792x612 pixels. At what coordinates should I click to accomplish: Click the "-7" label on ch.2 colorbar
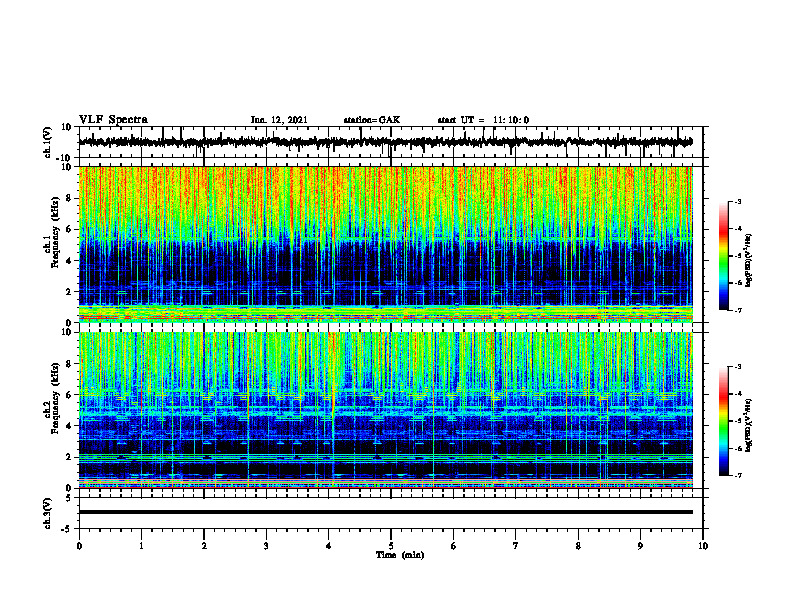737,475
